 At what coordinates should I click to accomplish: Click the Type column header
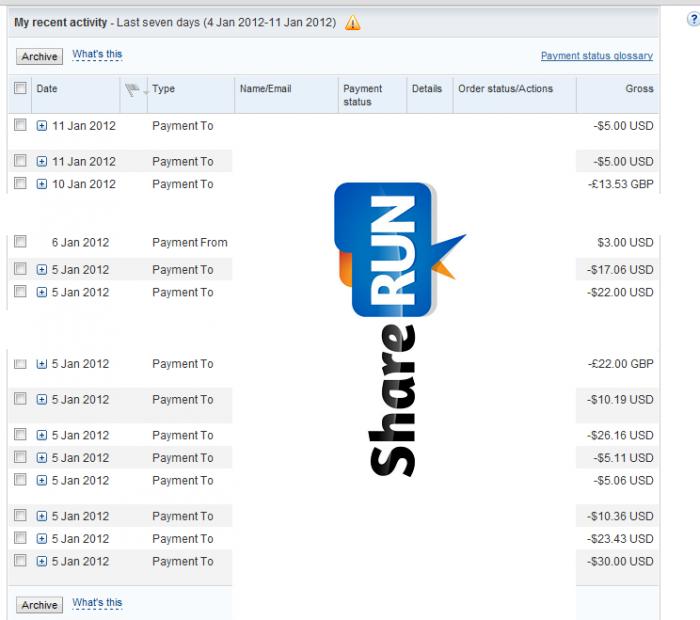click(163, 88)
